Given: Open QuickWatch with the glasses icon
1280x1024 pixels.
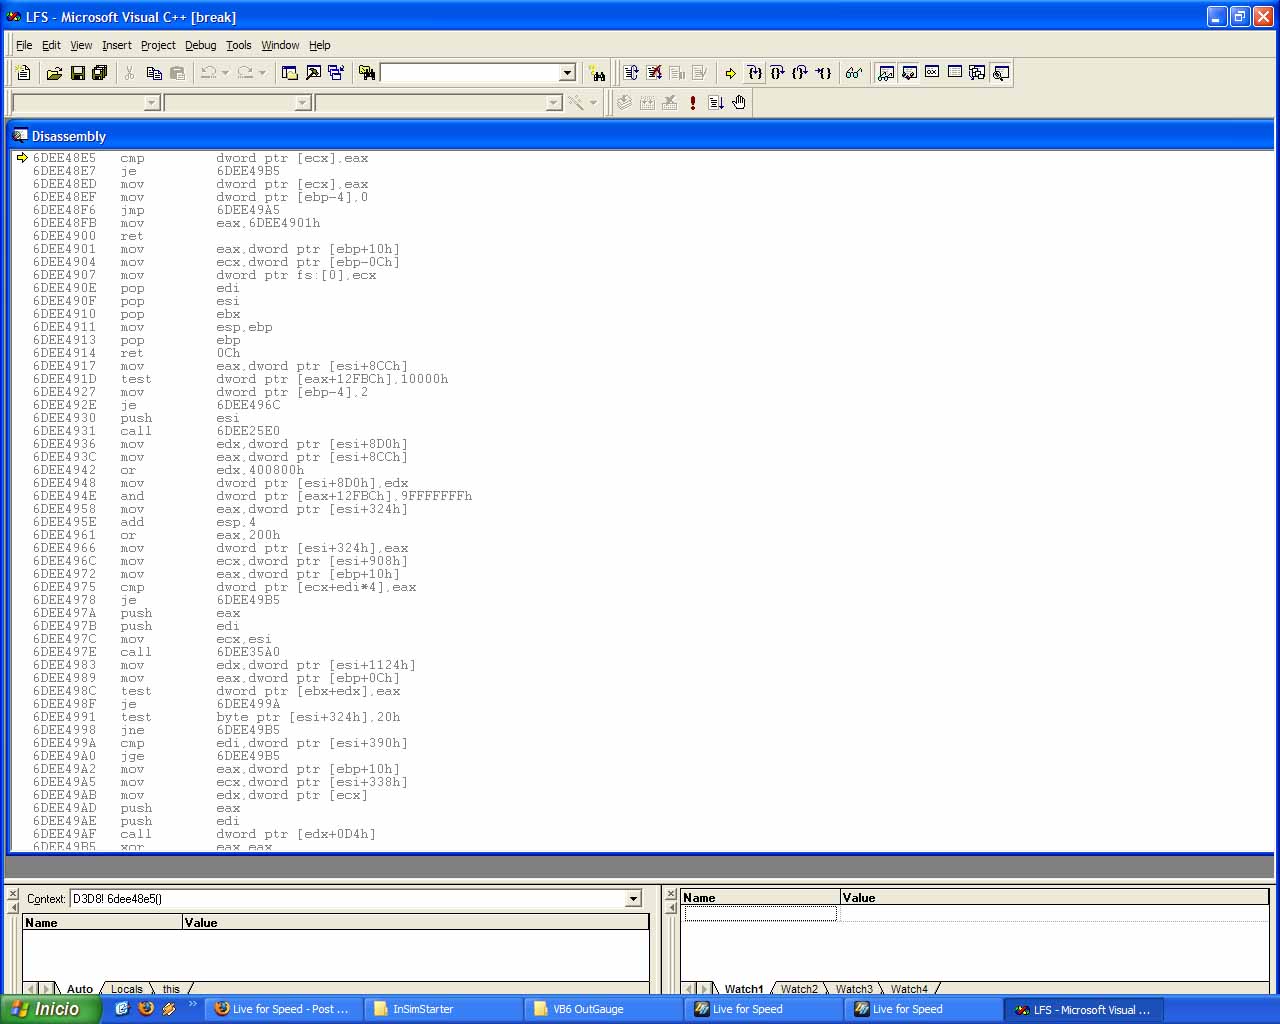Looking at the screenshot, I should coord(853,73).
